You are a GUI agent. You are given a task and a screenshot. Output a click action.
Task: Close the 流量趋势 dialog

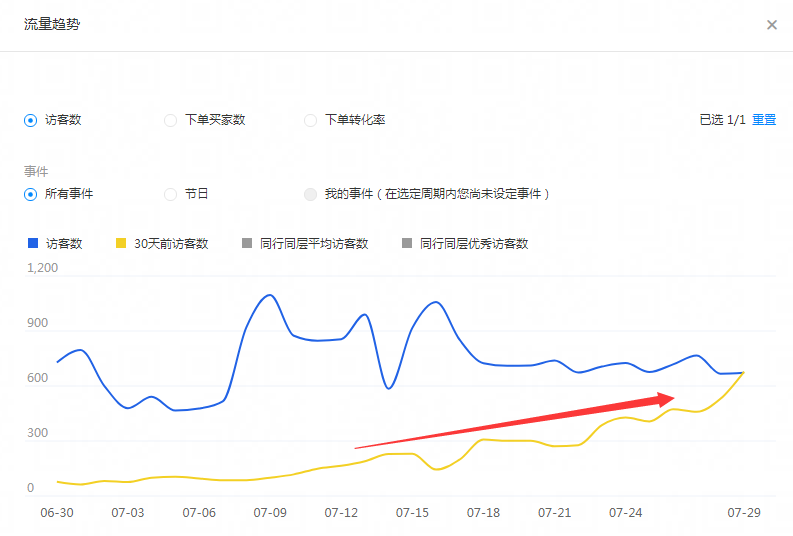pyautogui.click(x=771, y=25)
